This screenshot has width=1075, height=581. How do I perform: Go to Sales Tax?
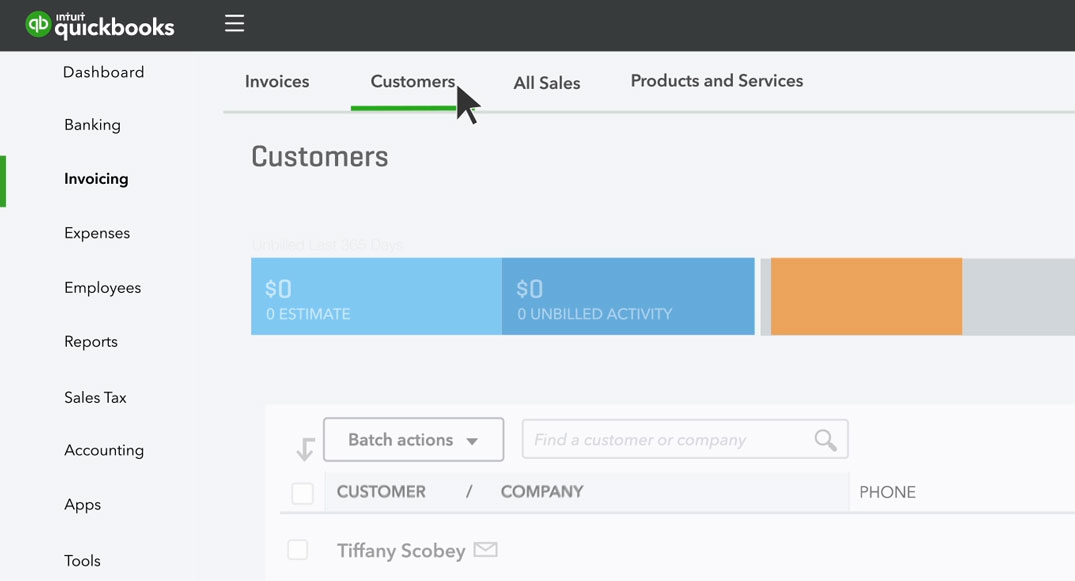95,397
